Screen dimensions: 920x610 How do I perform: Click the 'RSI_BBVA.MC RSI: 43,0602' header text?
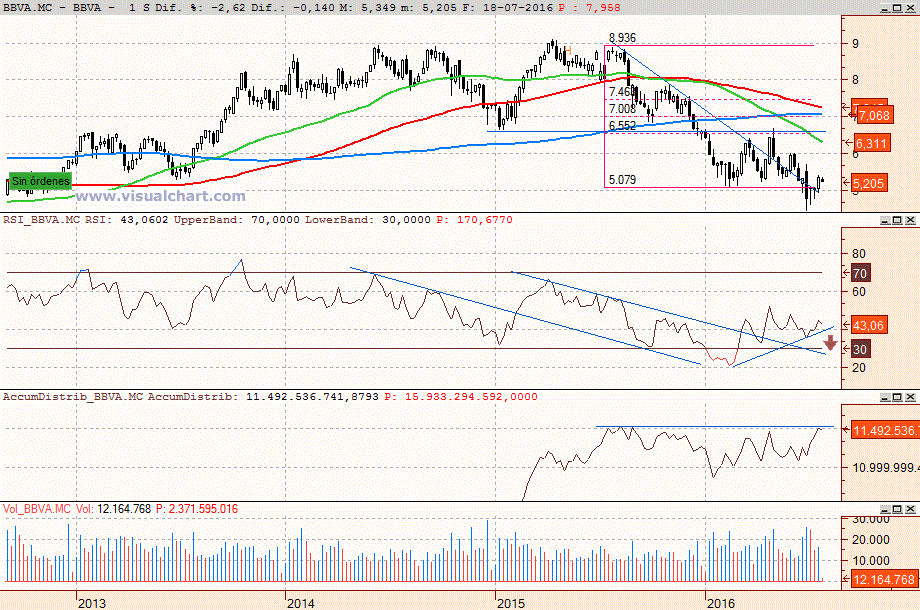86,220
